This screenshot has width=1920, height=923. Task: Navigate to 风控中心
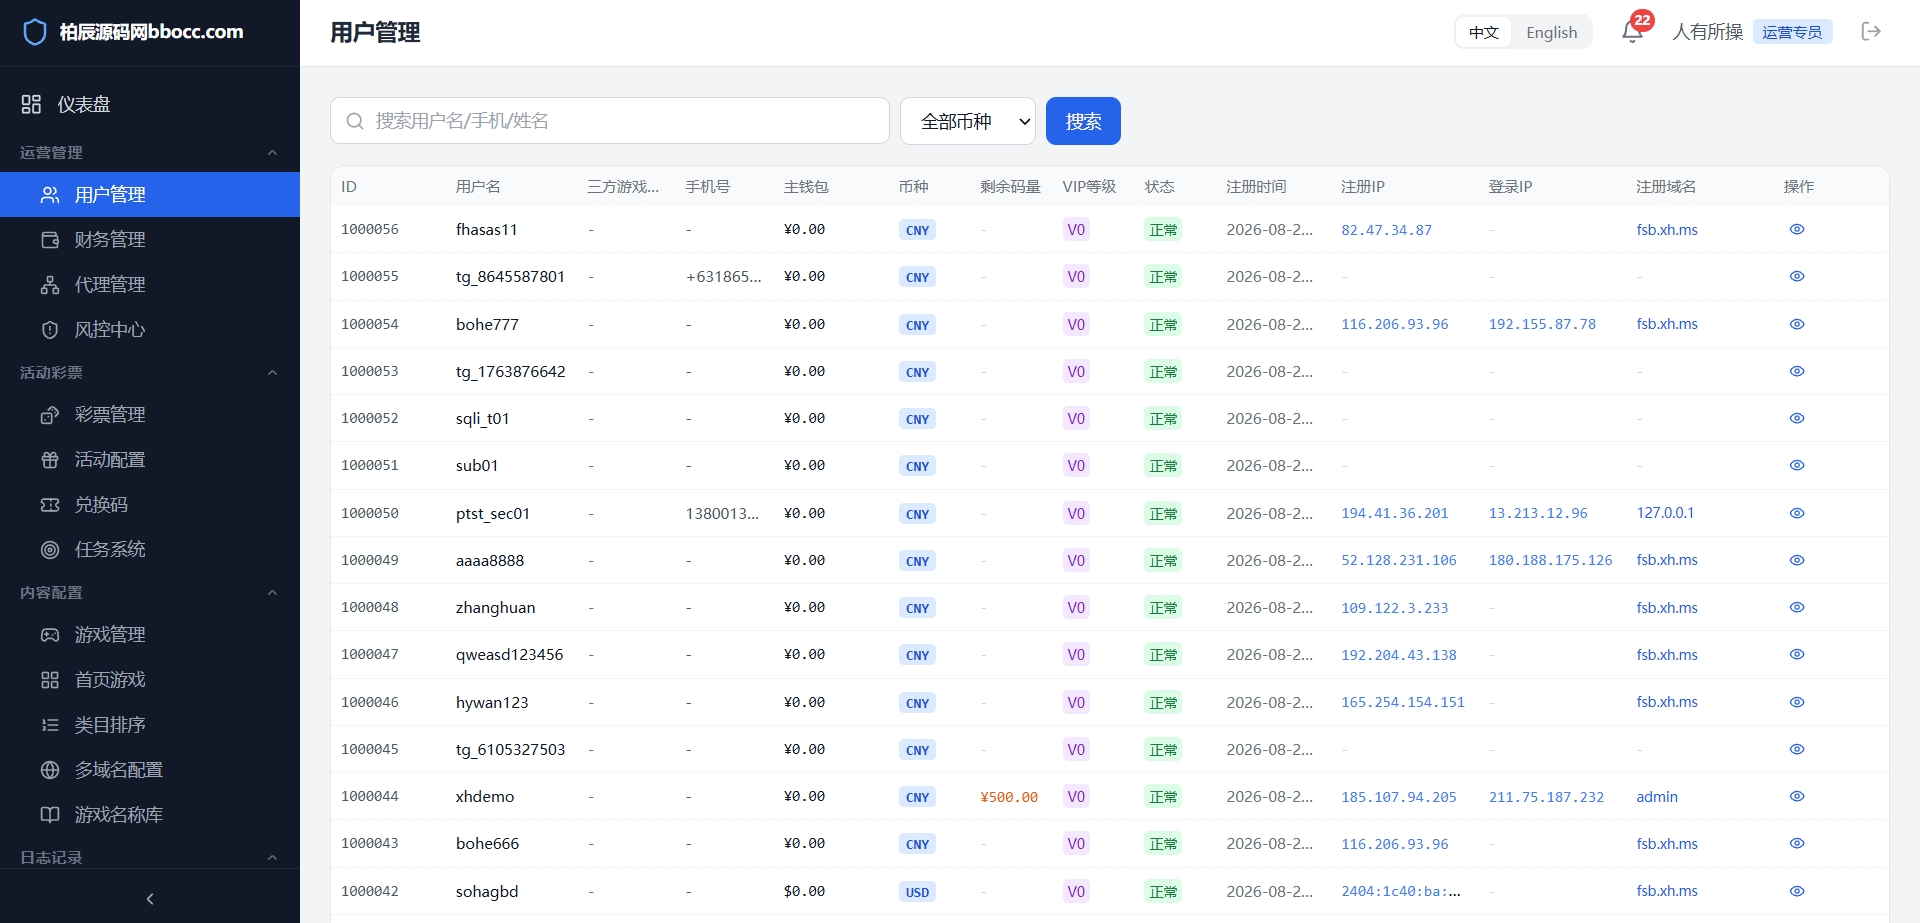(x=150, y=329)
